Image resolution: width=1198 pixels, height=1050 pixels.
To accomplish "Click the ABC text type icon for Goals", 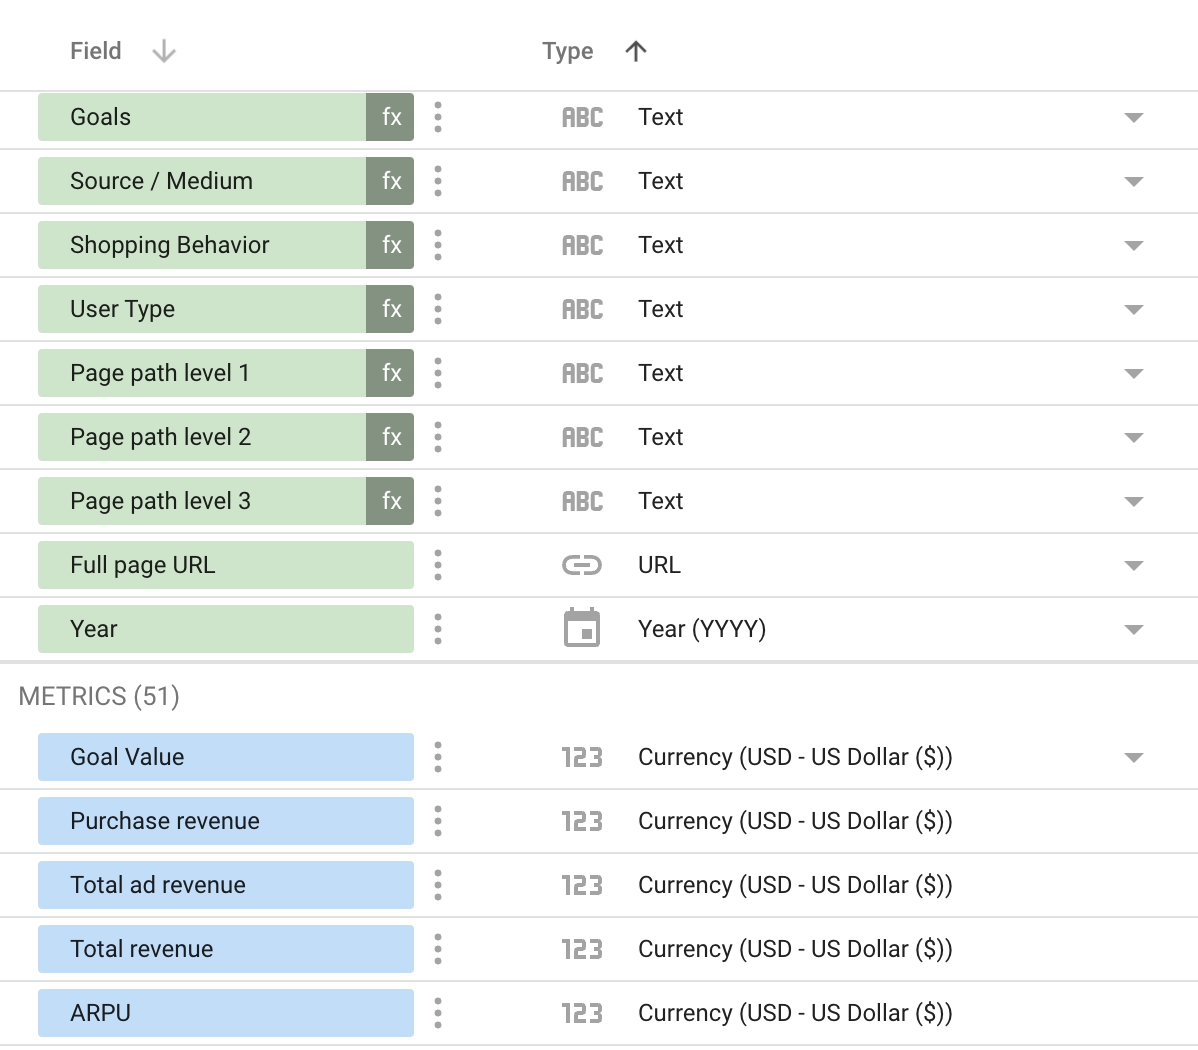I will coord(582,116).
